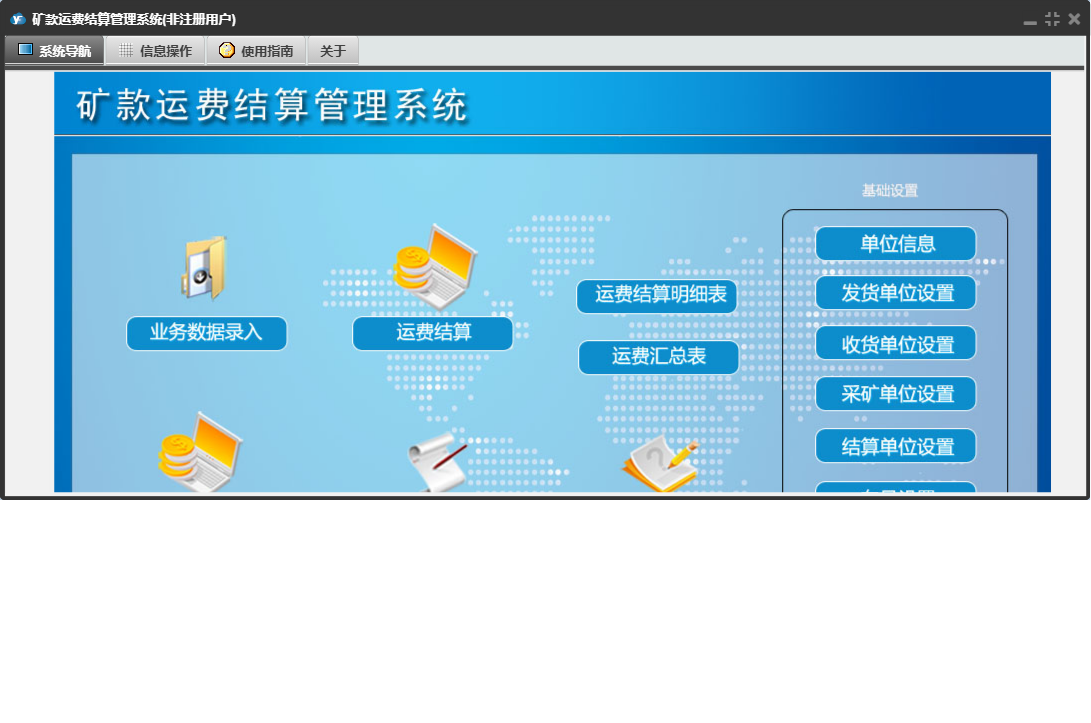Open 运费结算明细表 report
This screenshot has width=1091, height=723.
click(657, 296)
